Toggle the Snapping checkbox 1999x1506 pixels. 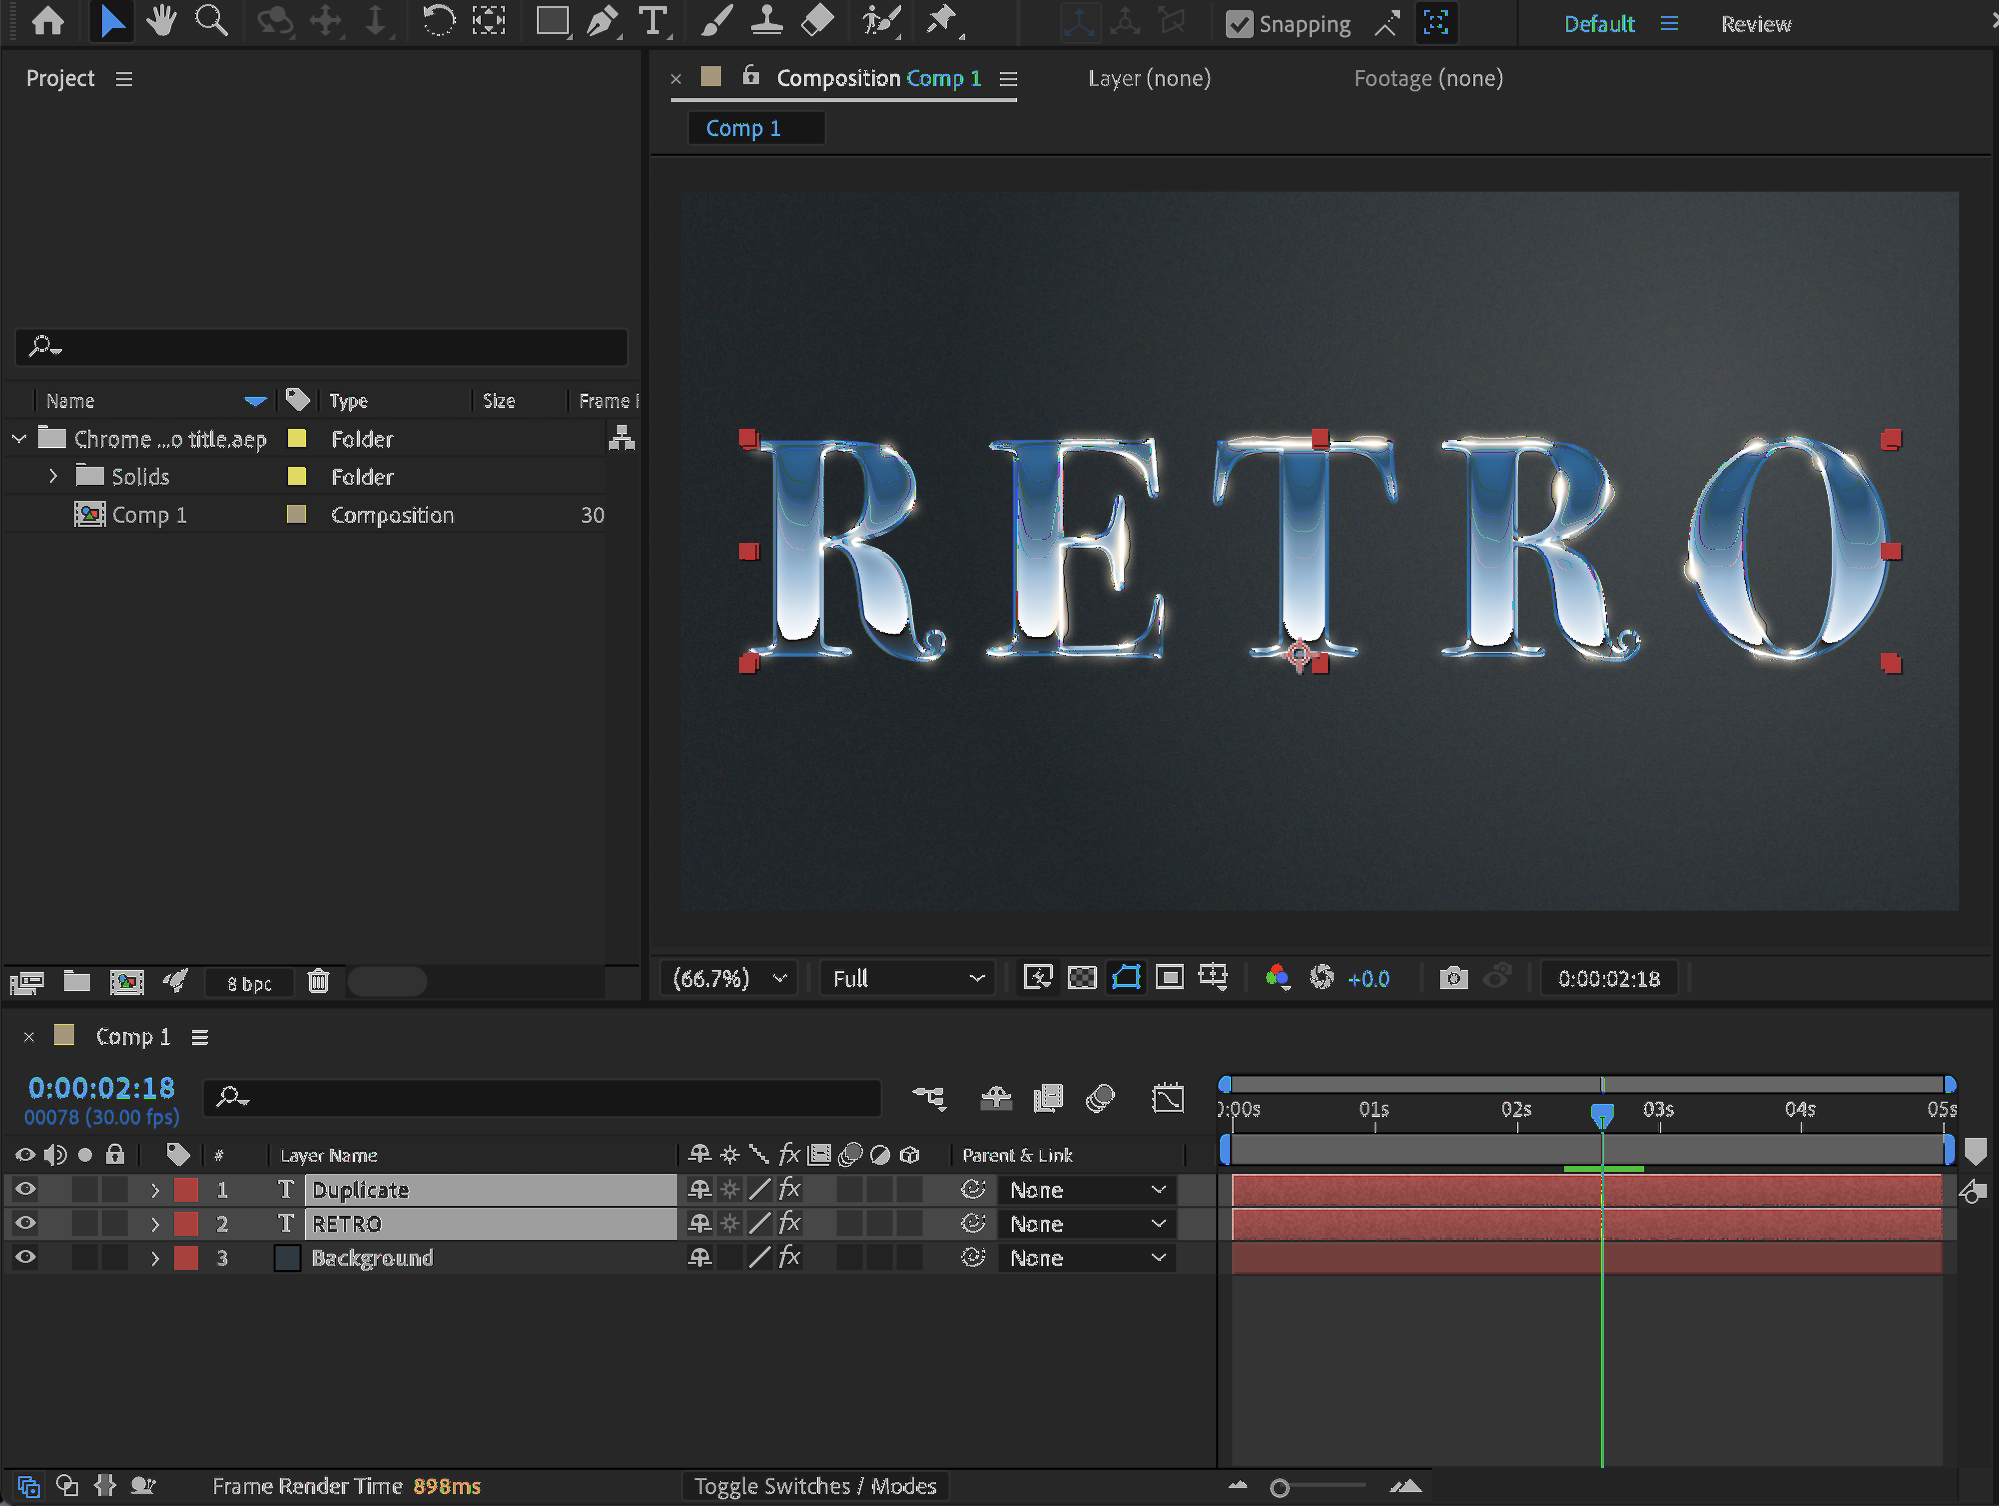coord(1239,24)
